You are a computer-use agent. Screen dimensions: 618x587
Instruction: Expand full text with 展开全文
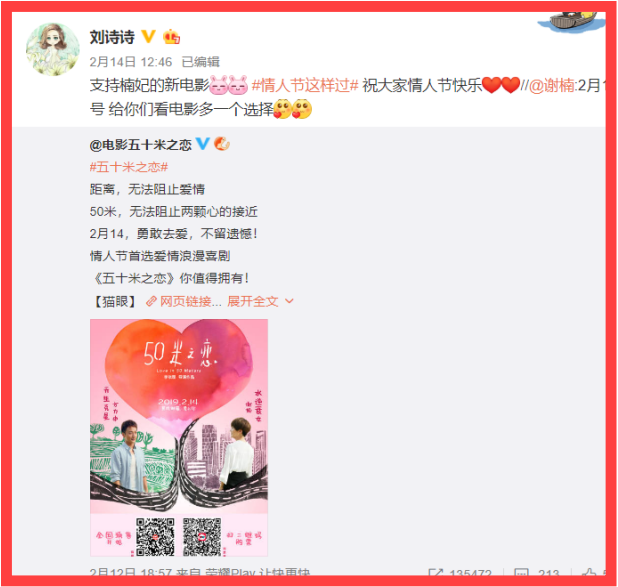[x=253, y=302]
